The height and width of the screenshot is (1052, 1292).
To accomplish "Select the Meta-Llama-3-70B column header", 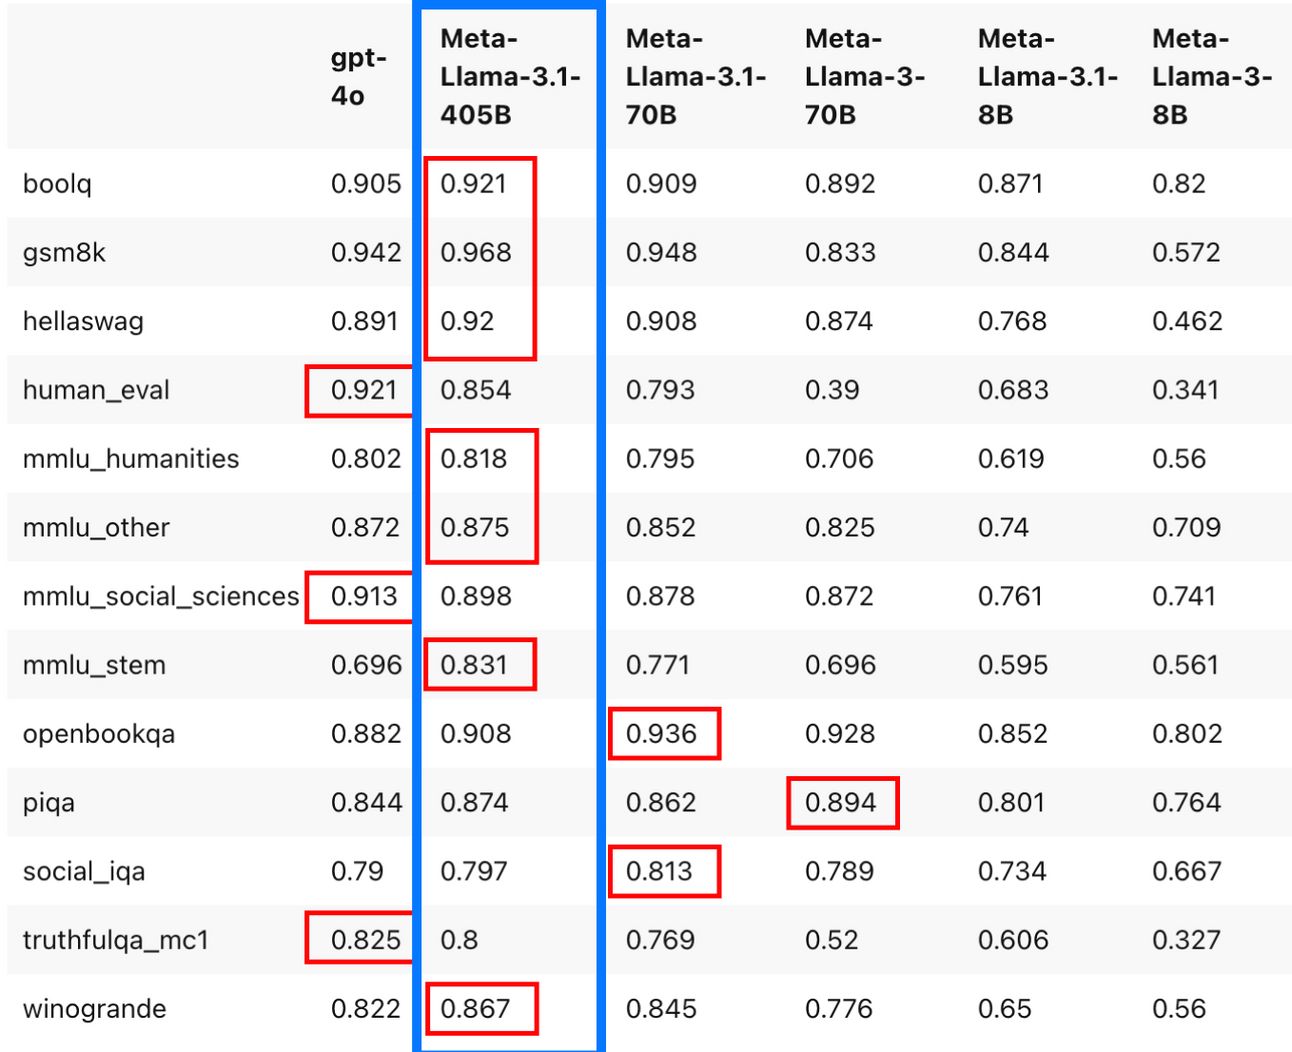I will pos(865,77).
